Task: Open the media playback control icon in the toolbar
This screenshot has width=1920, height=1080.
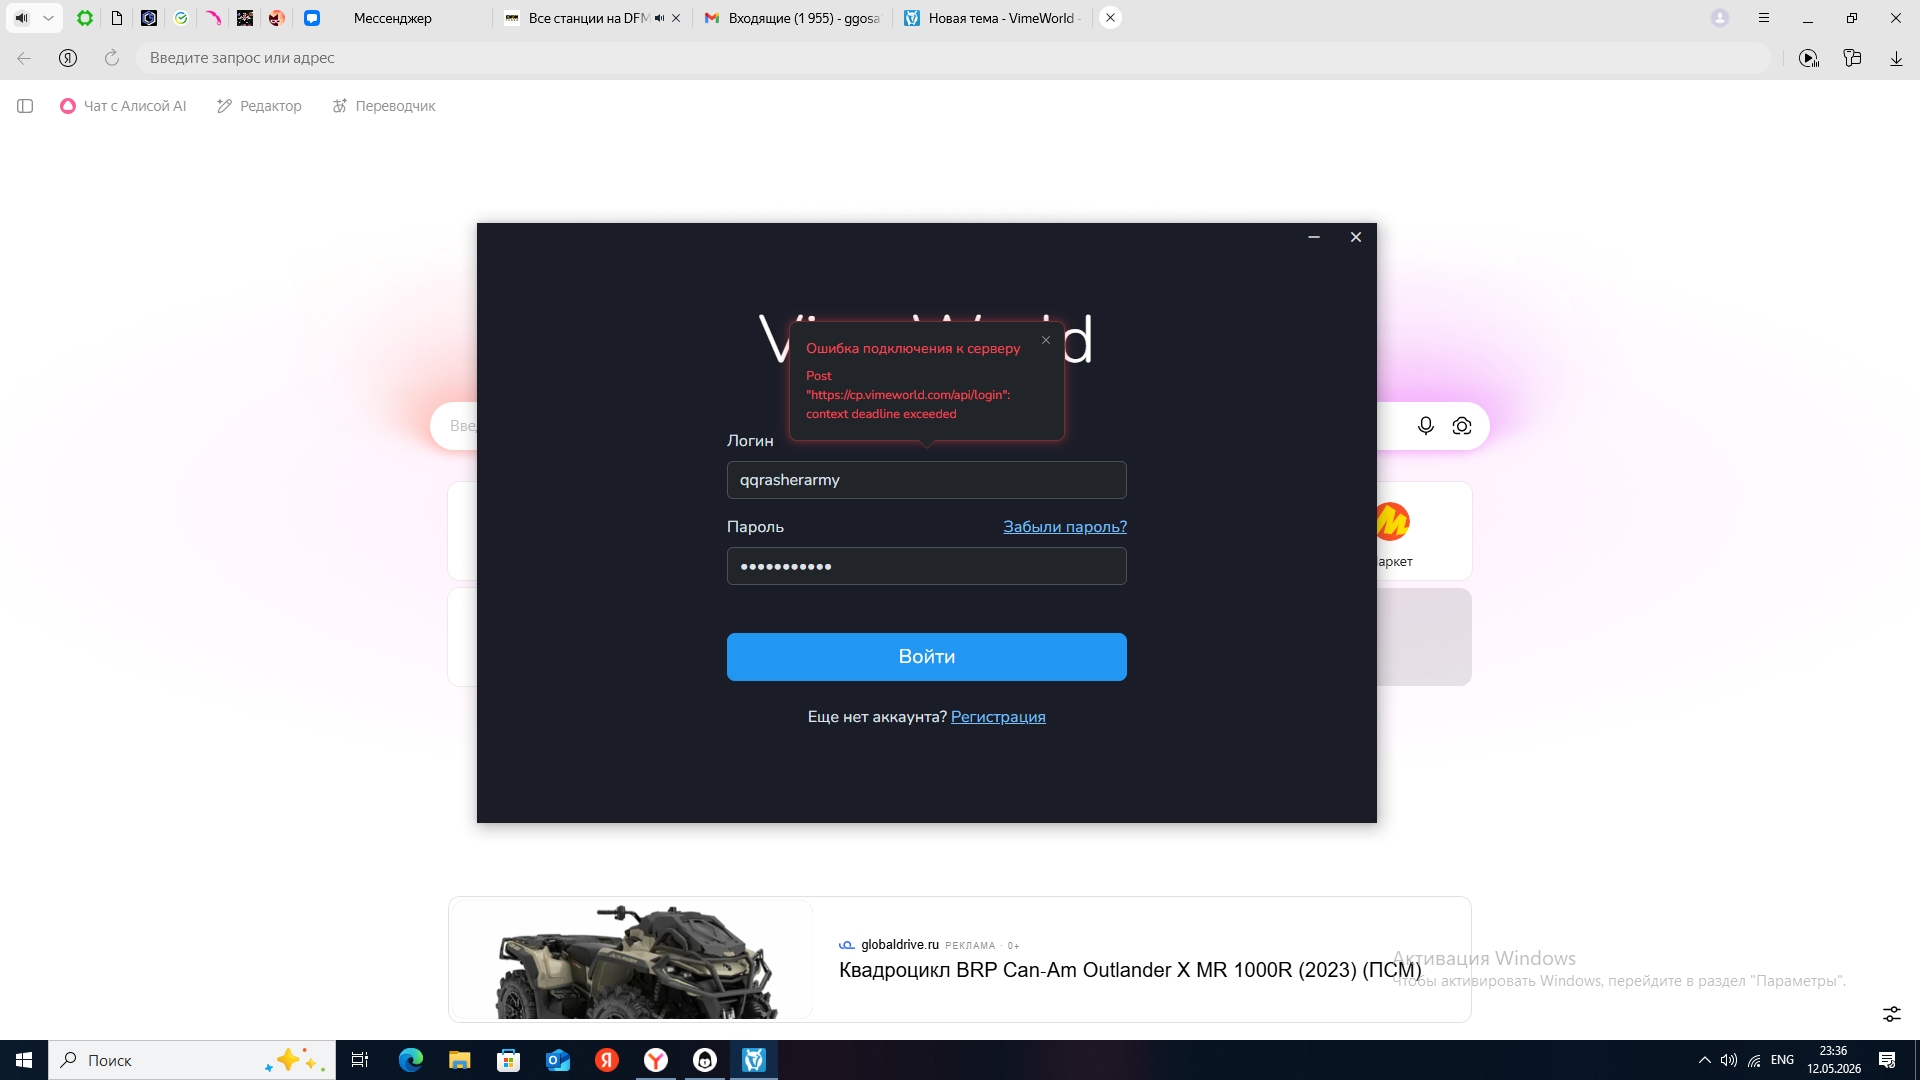Action: tap(1809, 58)
